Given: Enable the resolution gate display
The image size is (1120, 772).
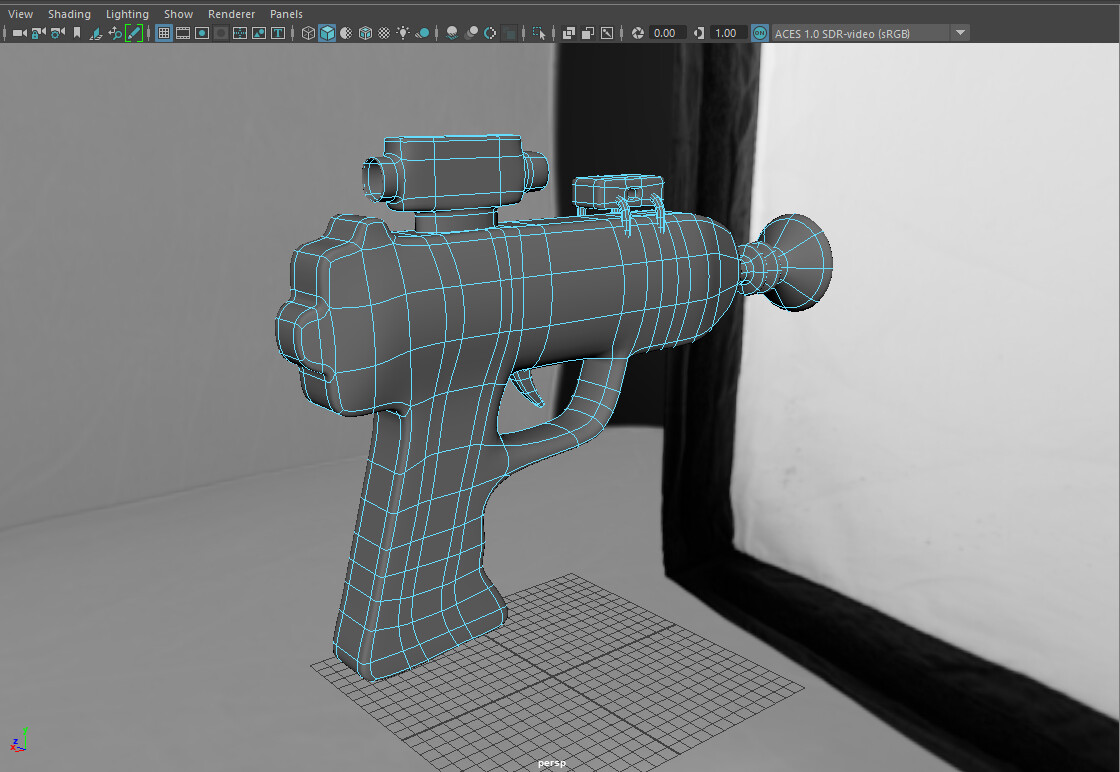Looking at the screenshot, I should (201, 32).
